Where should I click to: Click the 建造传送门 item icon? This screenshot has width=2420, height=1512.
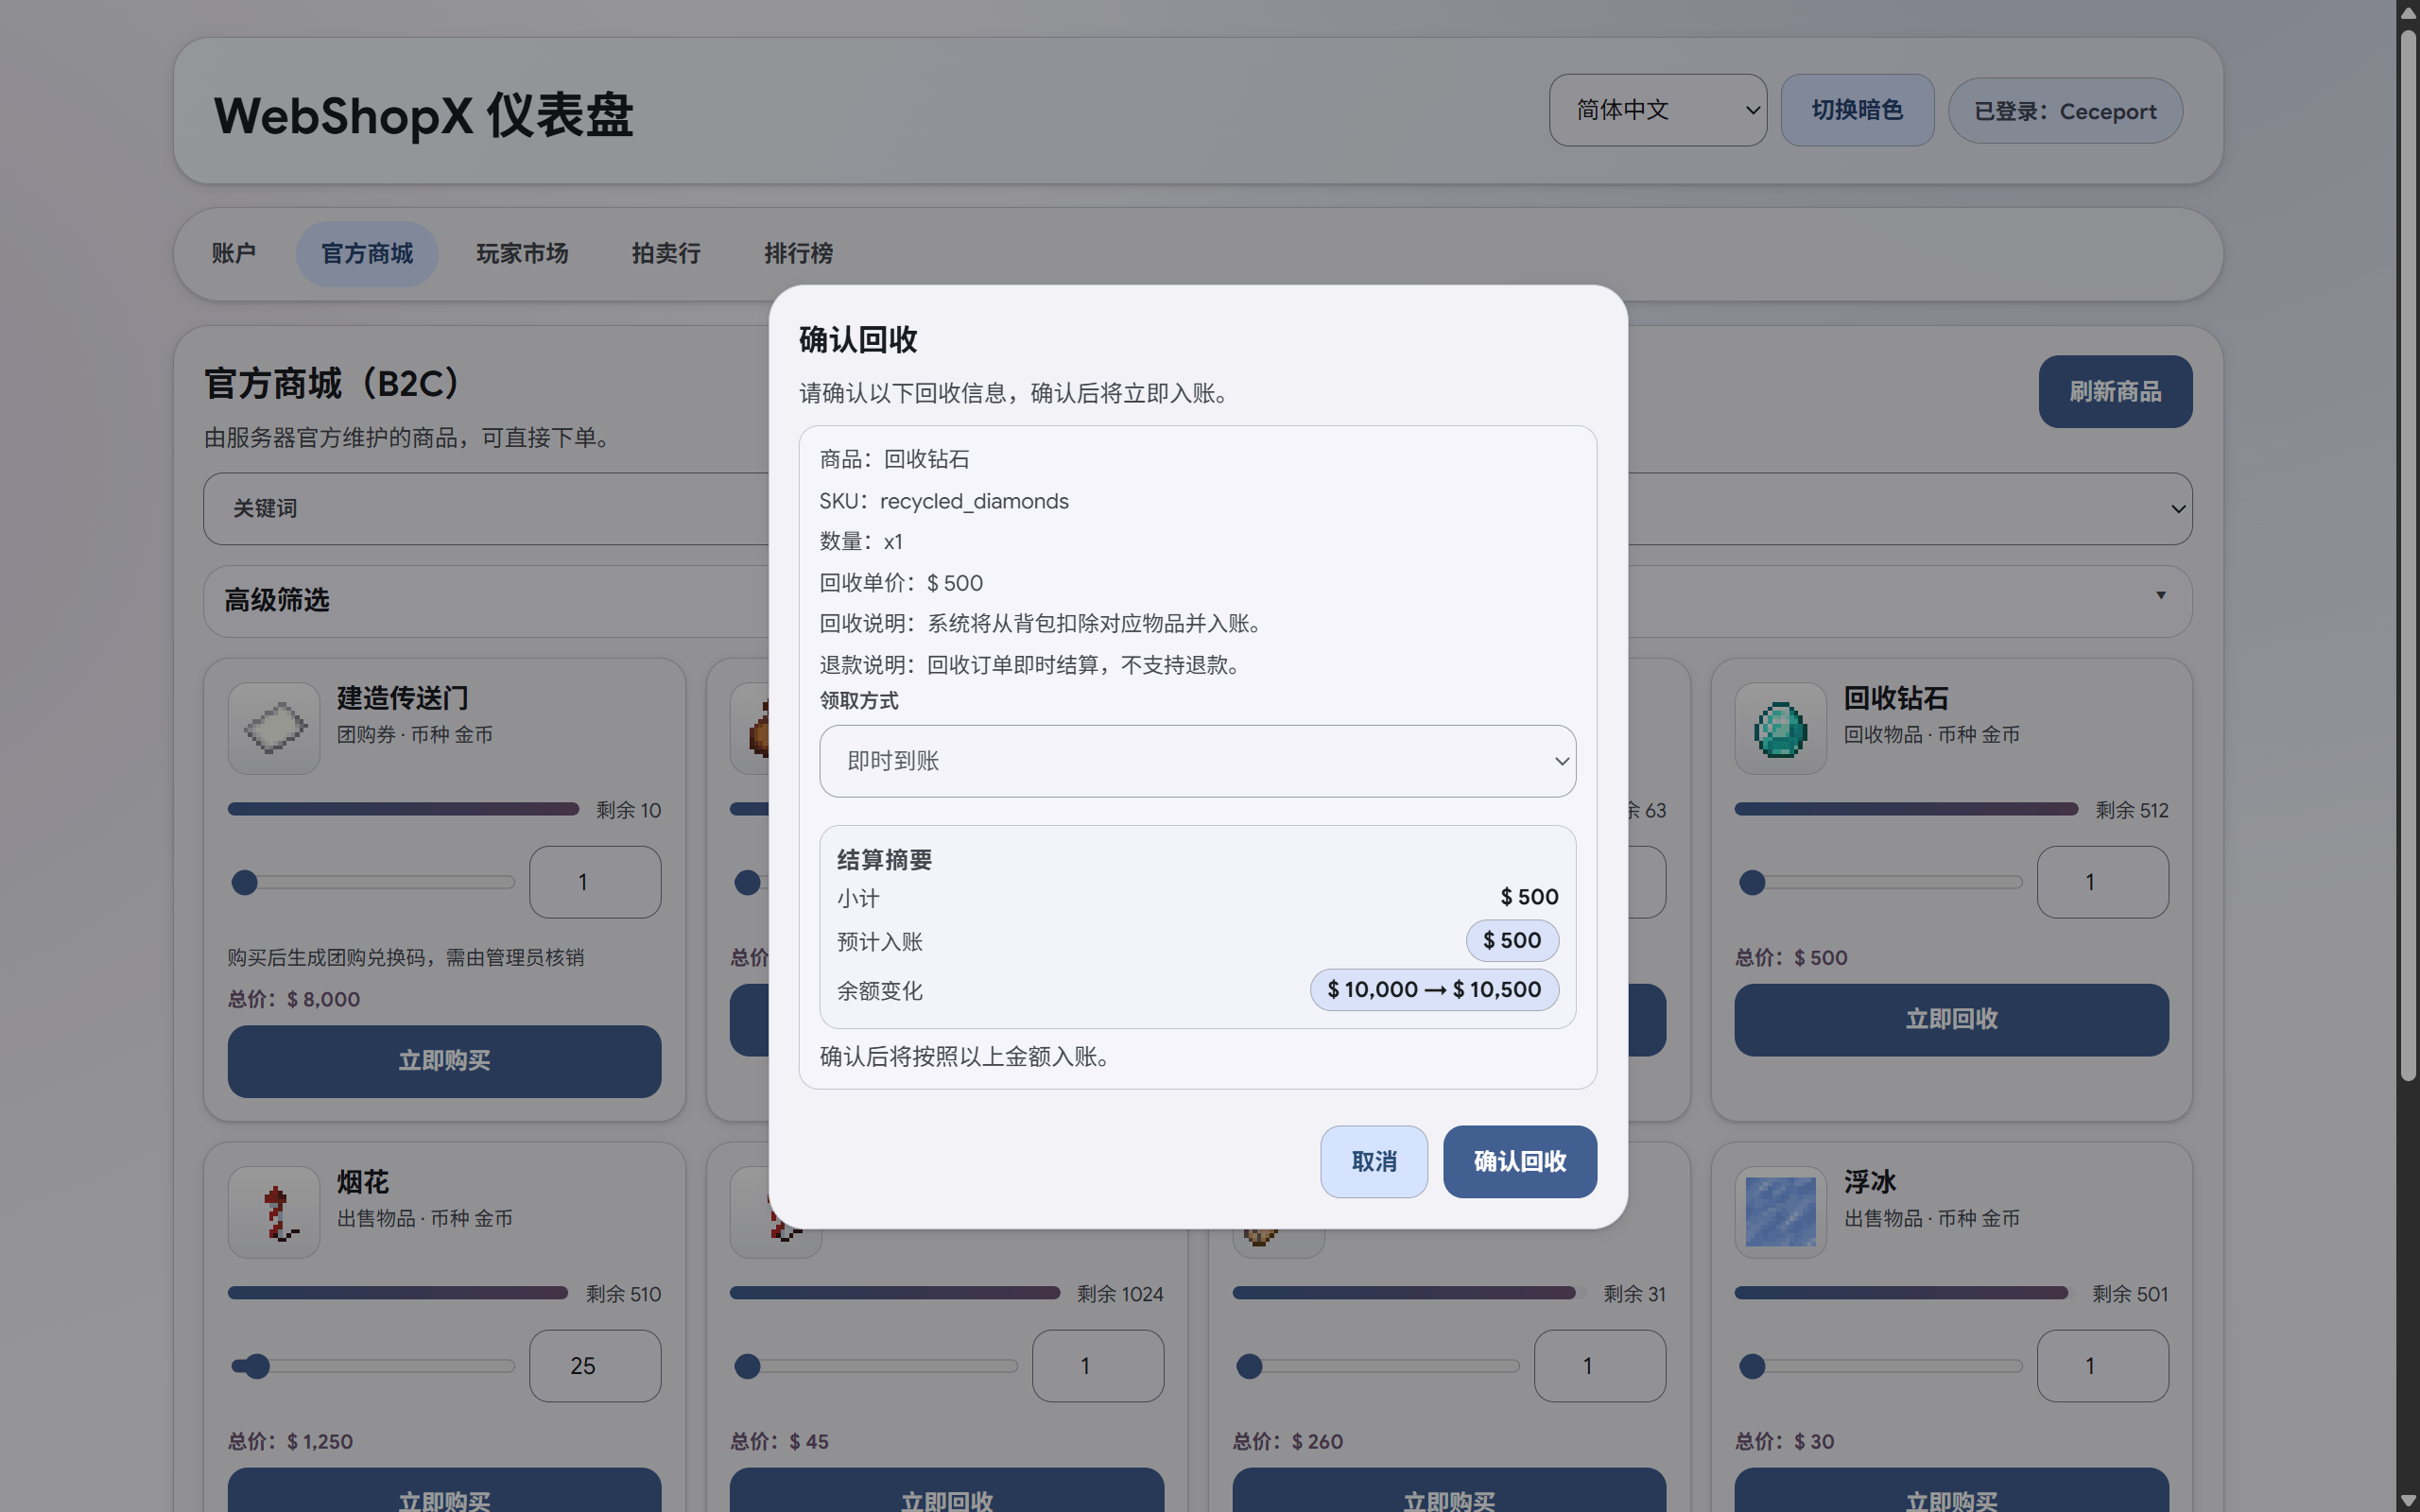(x=273, y=728)
